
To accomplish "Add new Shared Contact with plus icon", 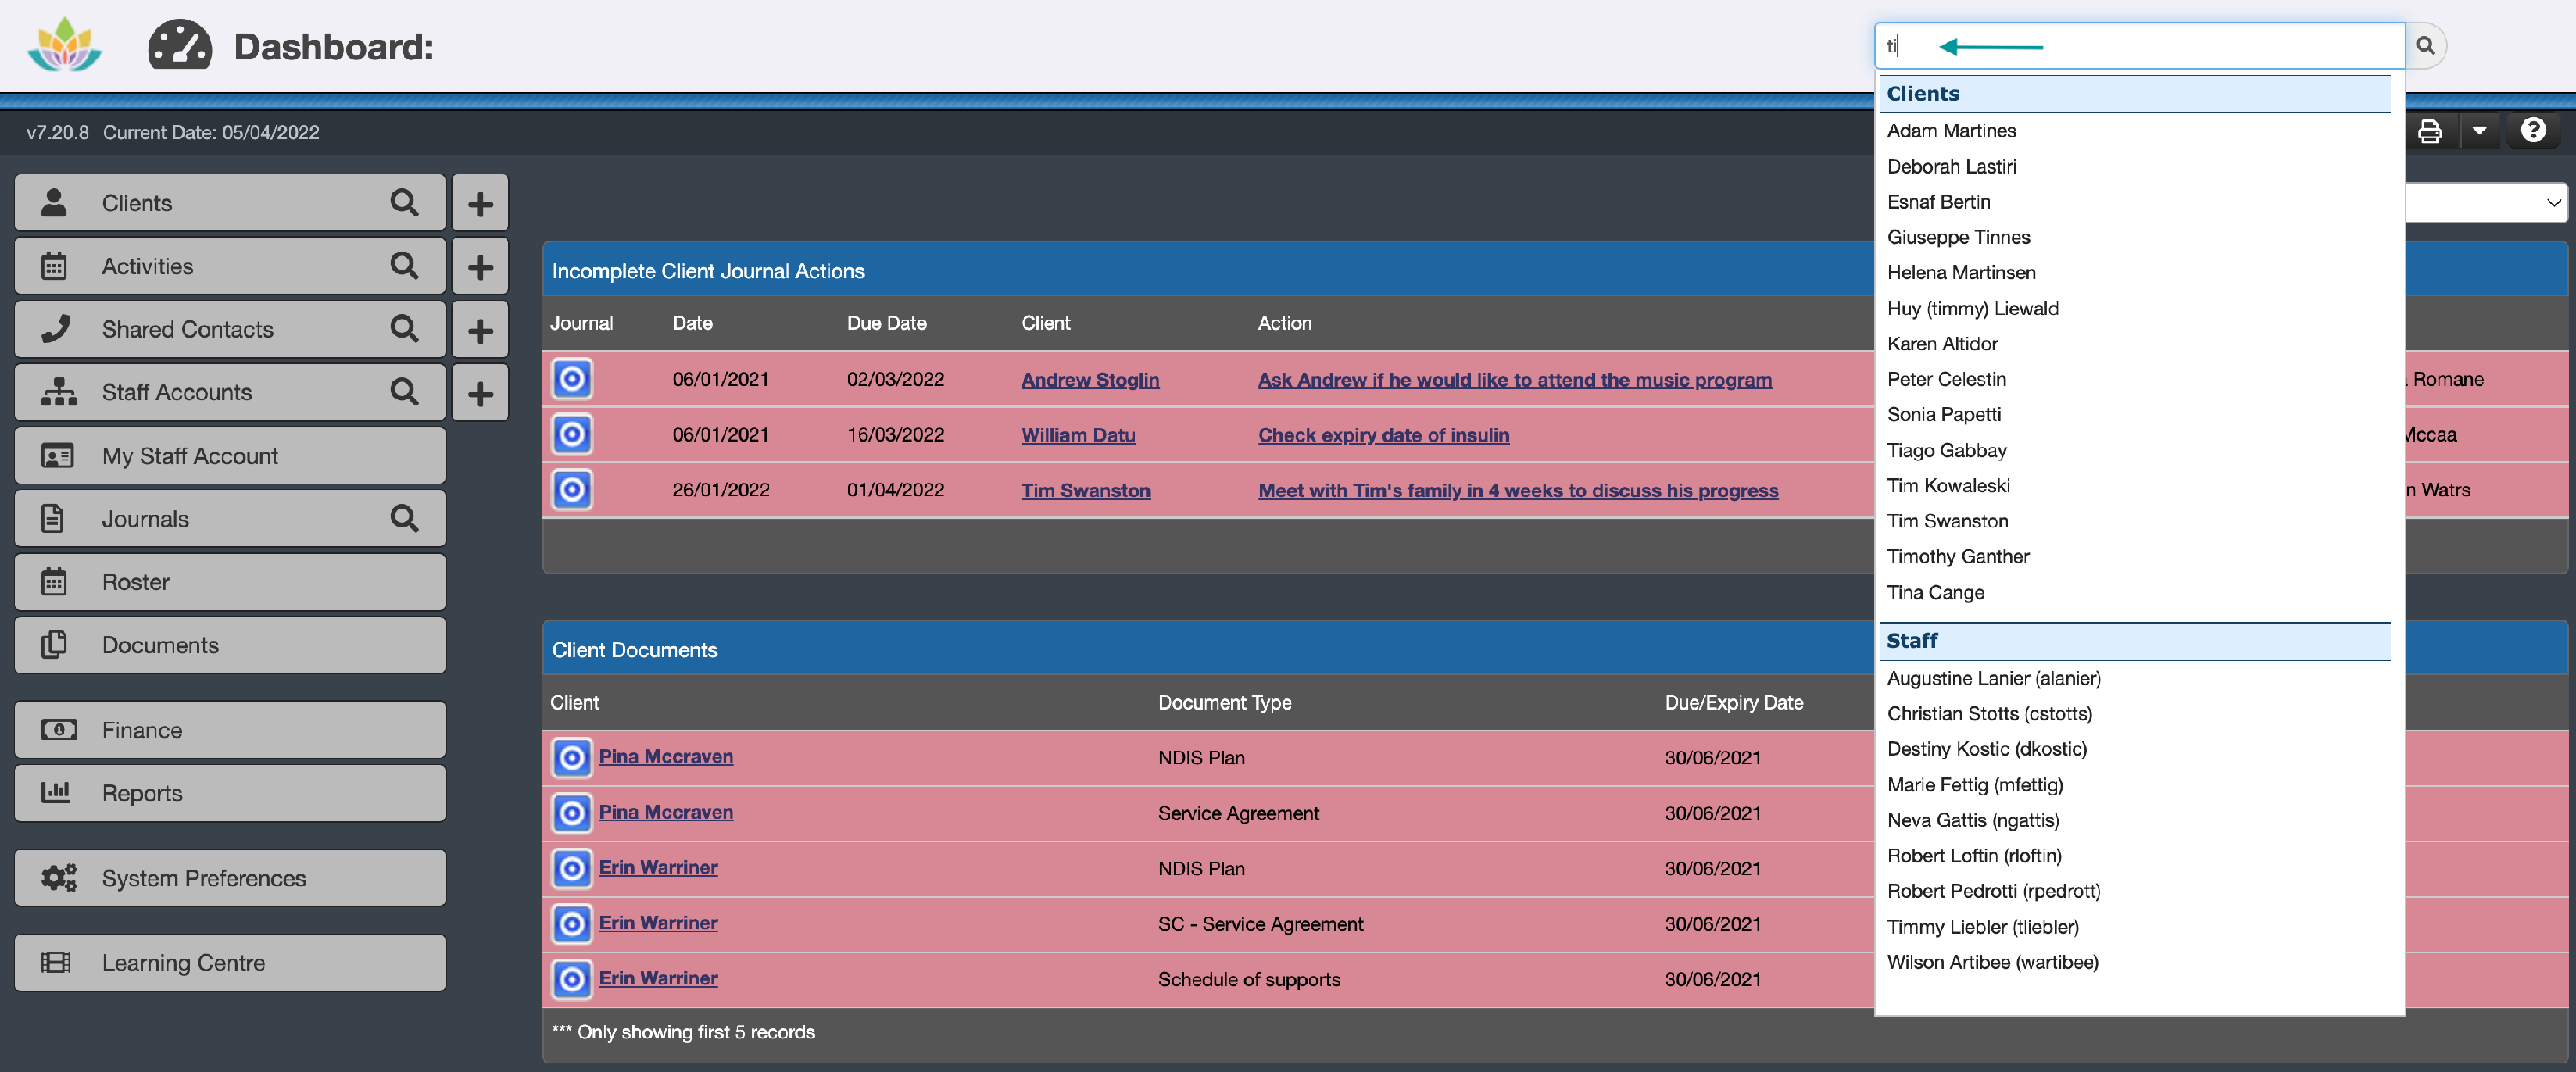I will [x=480, y=330].
